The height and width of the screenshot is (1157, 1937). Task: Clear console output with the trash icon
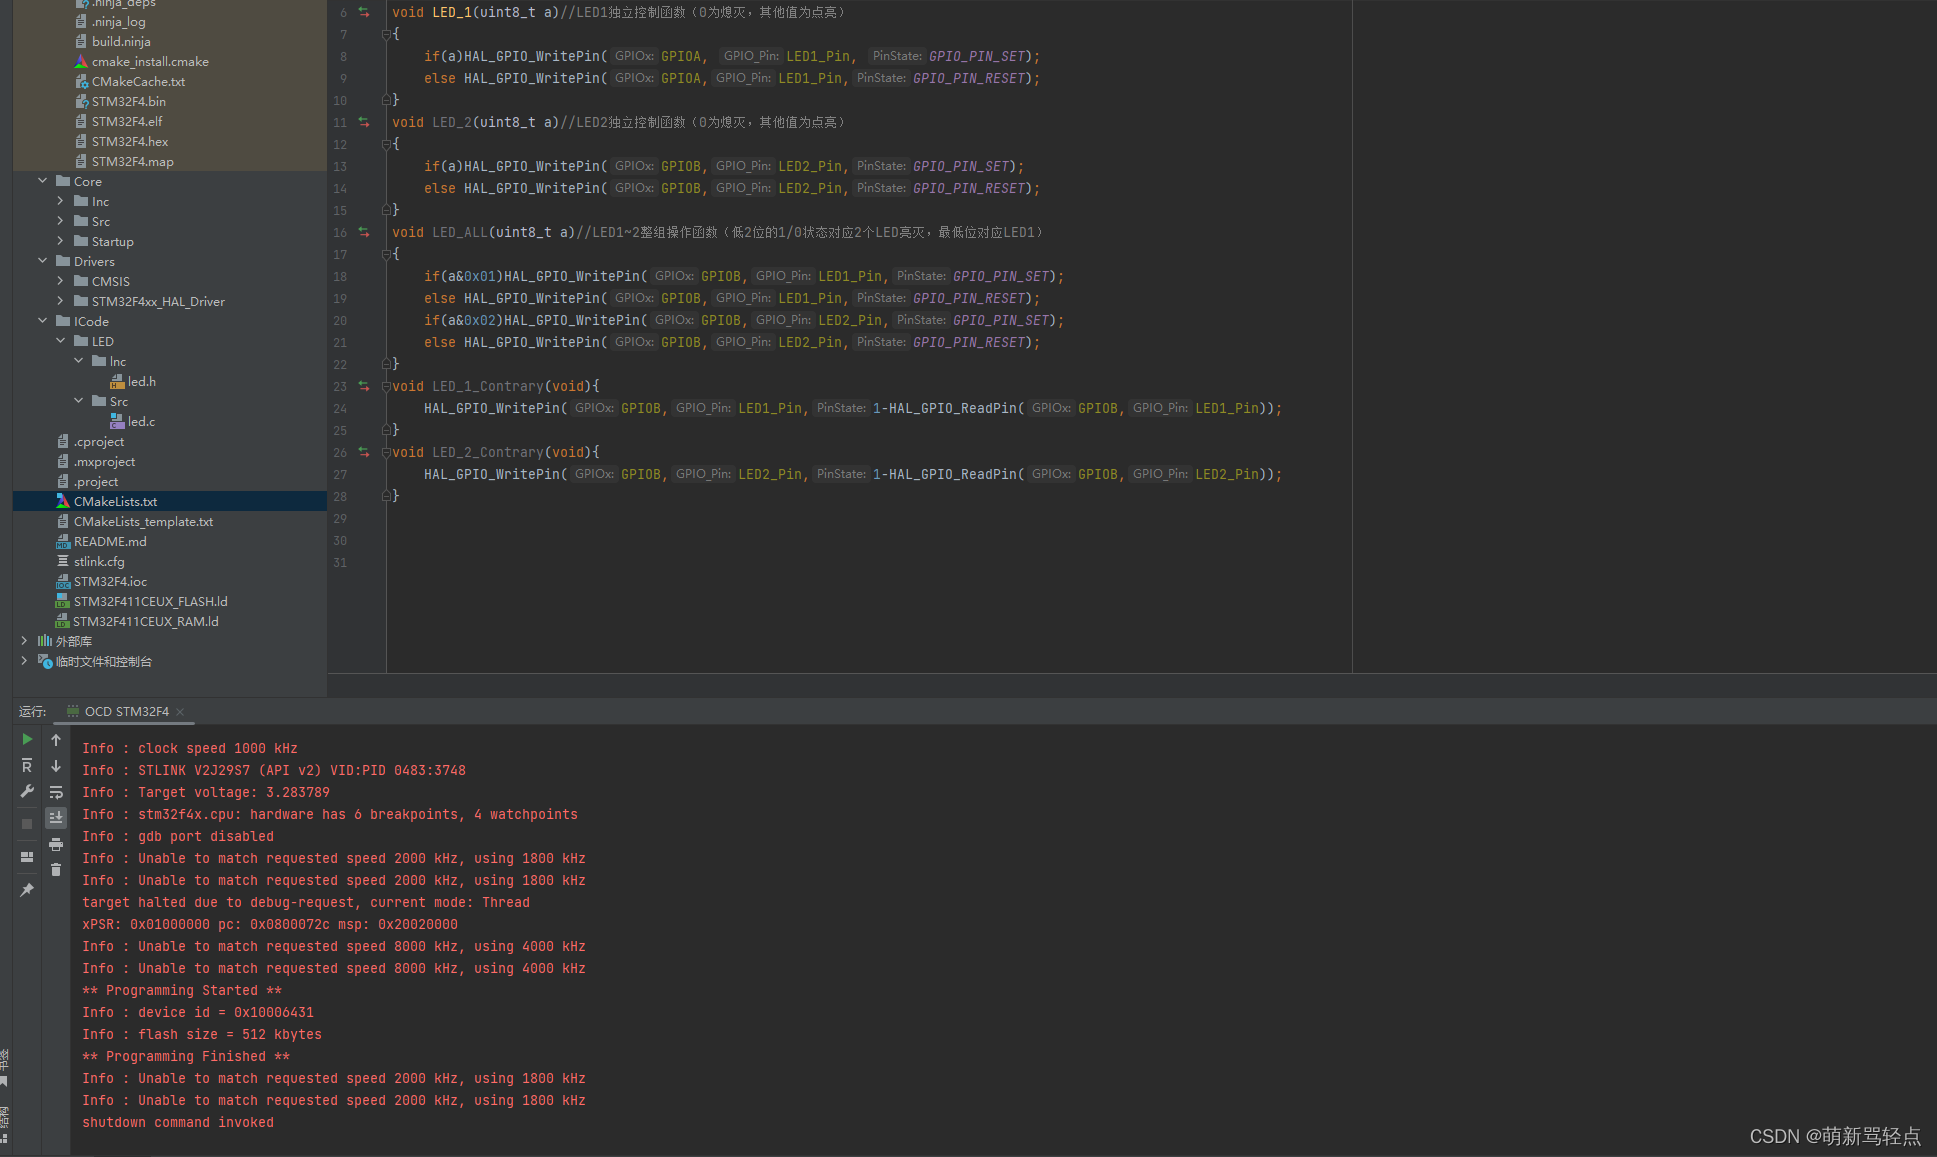[x=56, y=870]
